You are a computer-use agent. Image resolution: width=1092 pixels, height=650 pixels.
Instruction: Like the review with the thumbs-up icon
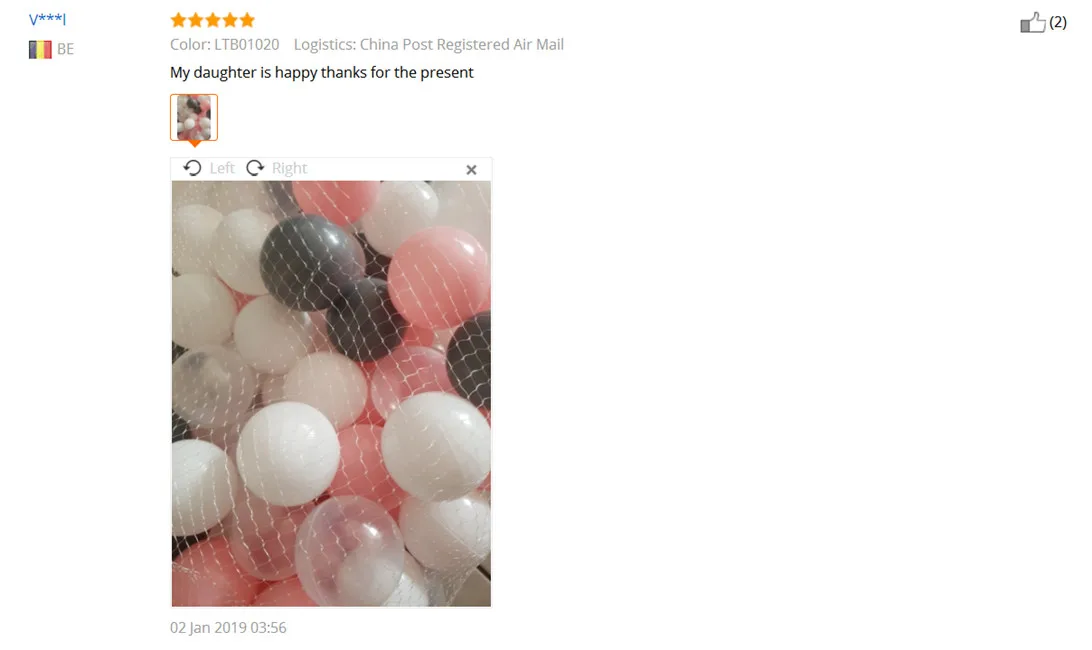point(1033,22)
